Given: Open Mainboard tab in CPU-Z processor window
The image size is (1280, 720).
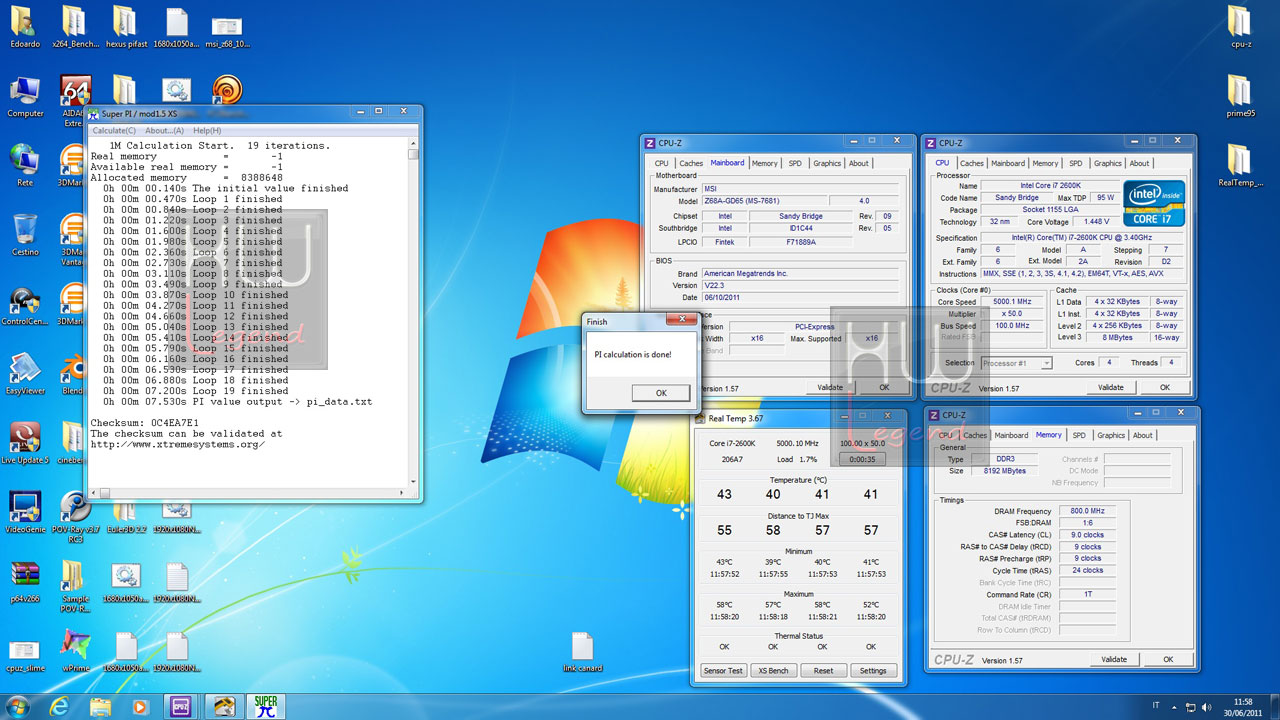Looking at the screenshot, I should 1008,163.
